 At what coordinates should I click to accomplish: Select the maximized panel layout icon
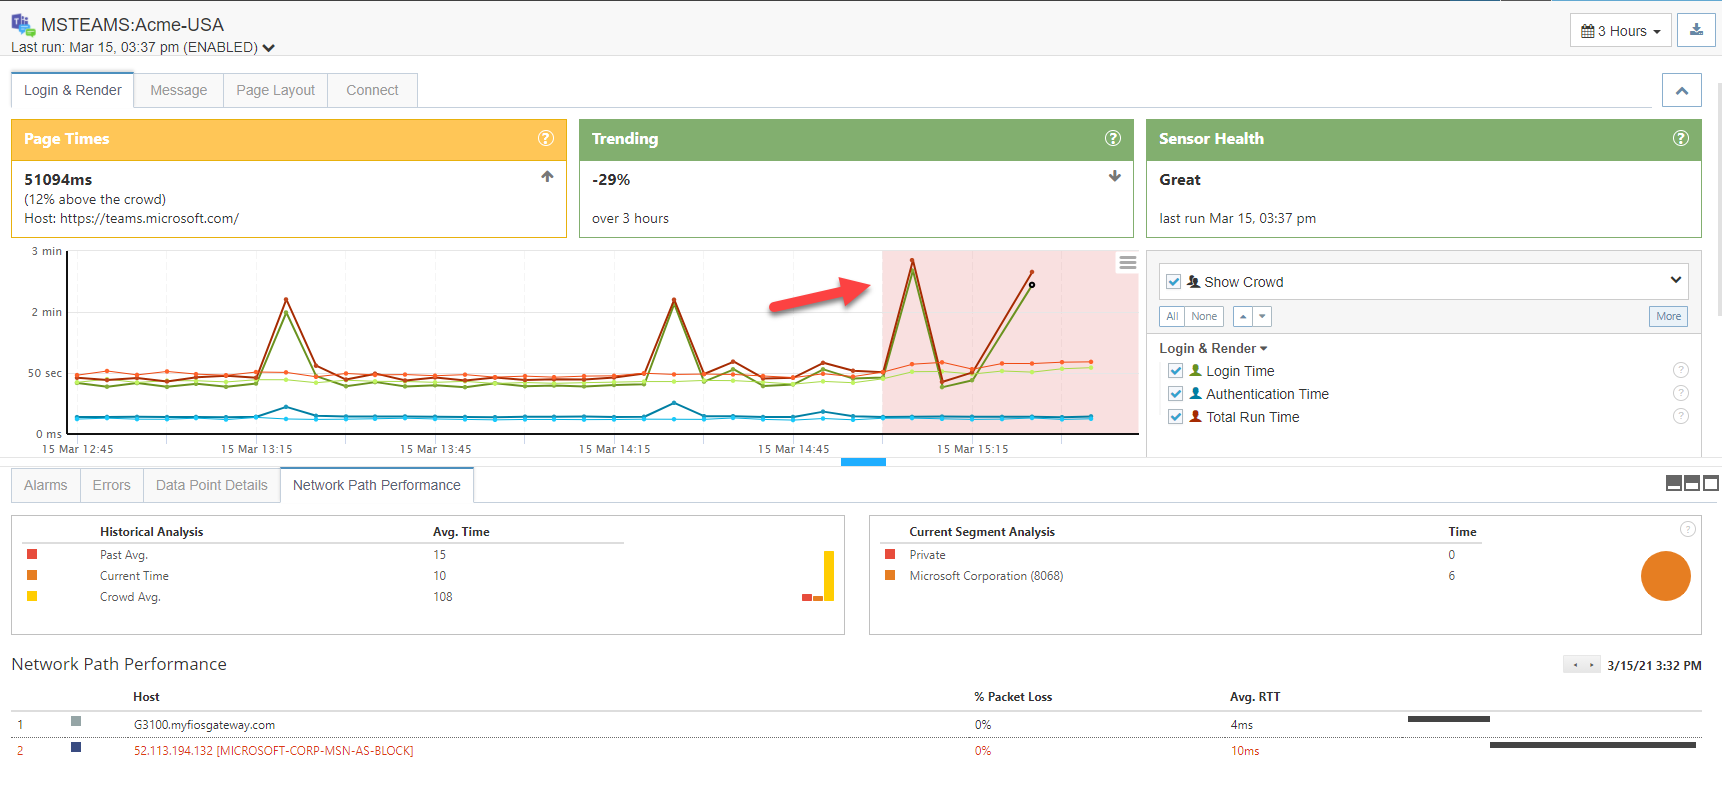tap(1711, 483)
